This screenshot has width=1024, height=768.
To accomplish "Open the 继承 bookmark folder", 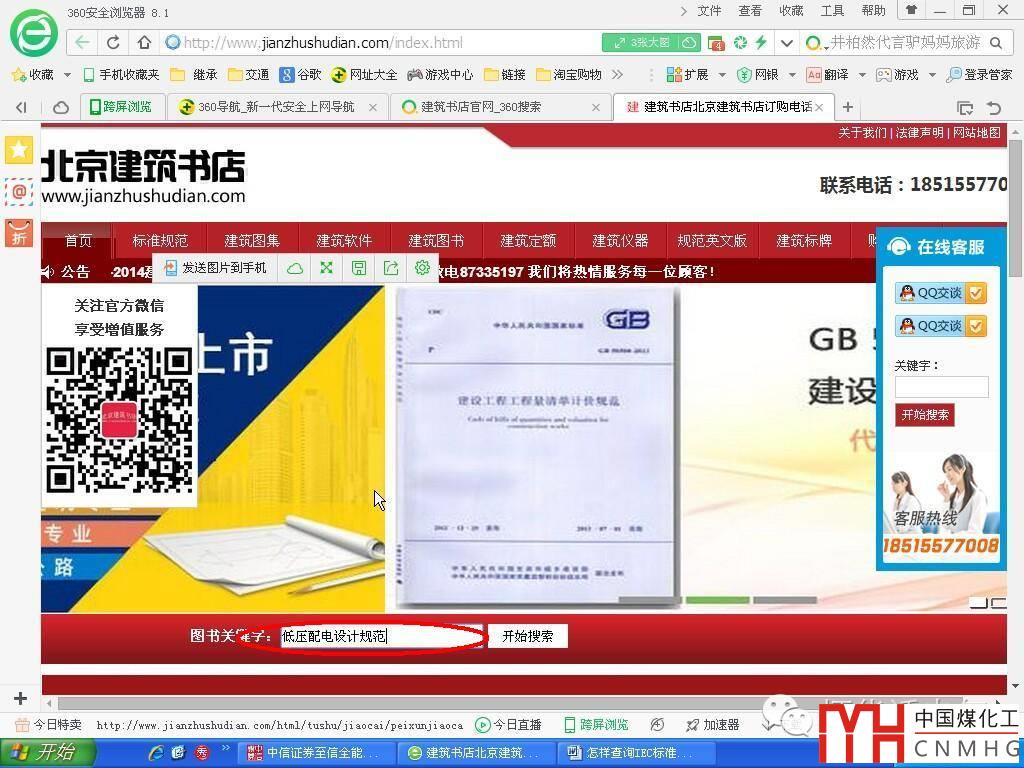I will (x=193, y=74).
